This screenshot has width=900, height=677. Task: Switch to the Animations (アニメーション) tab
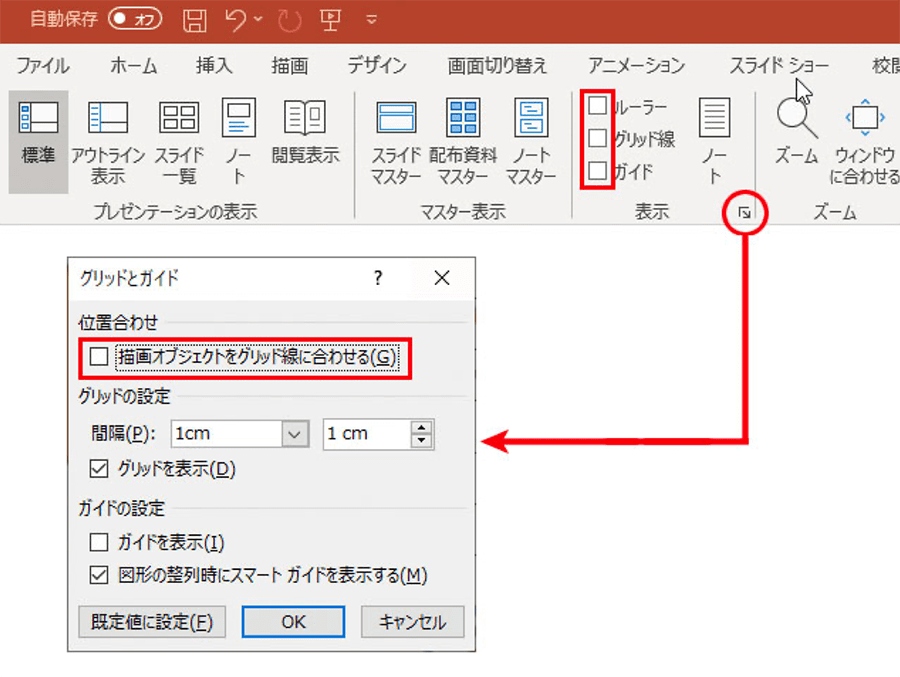636,66
